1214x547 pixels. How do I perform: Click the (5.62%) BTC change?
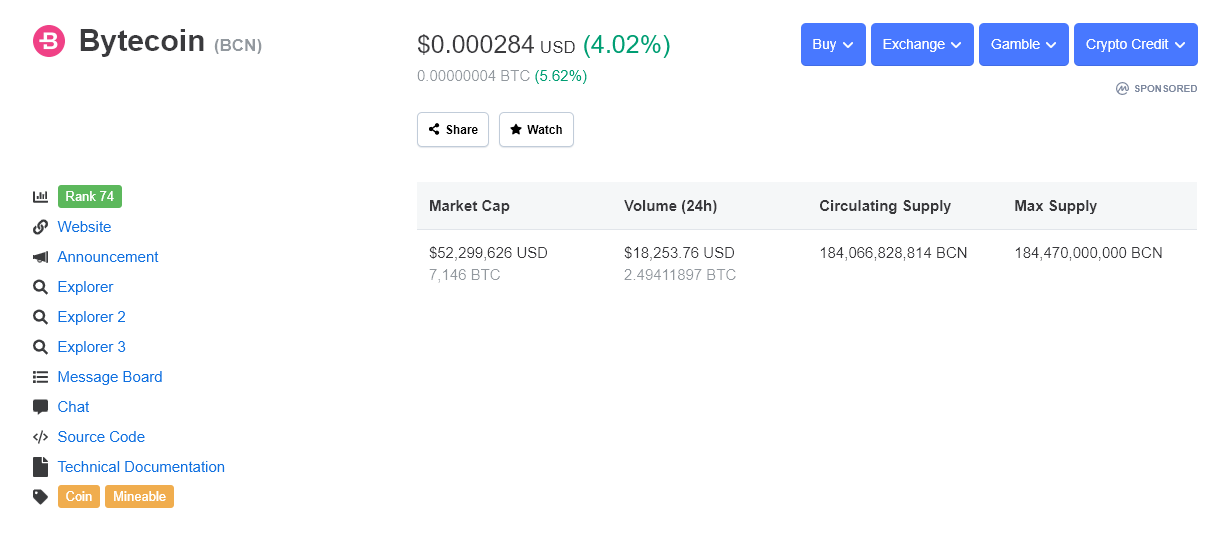click(561, 76)
